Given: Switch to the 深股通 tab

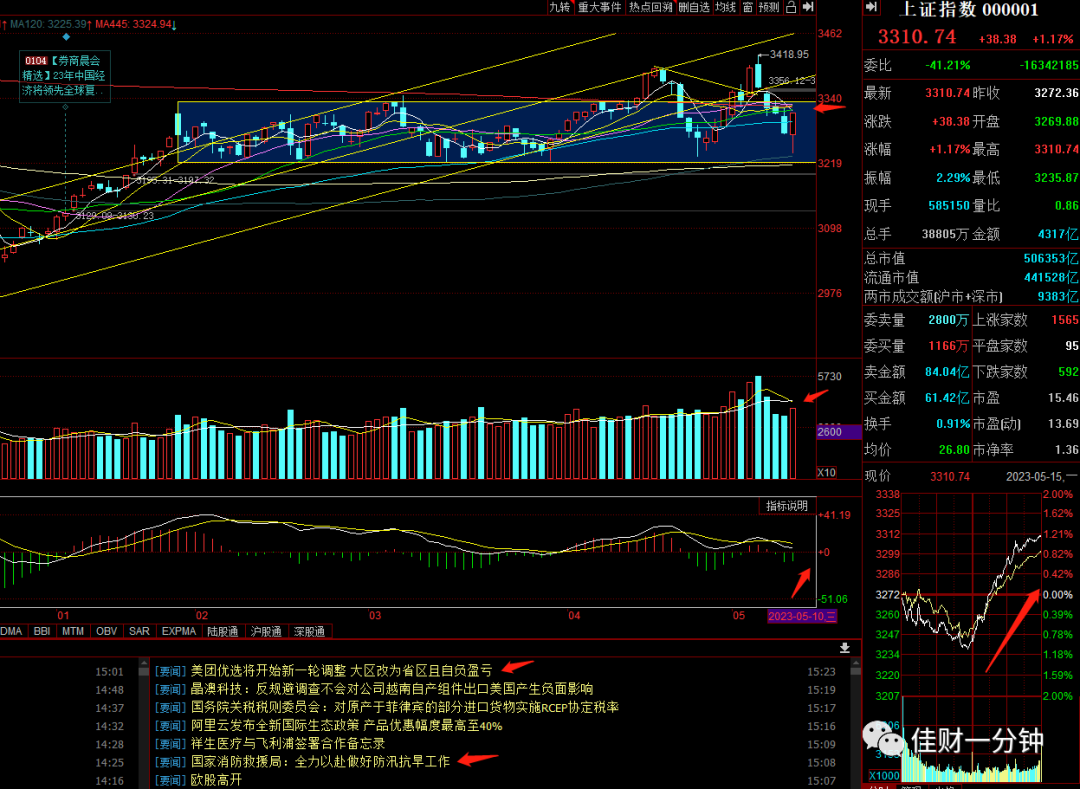Looking at the screenshot, I should 309,631.
